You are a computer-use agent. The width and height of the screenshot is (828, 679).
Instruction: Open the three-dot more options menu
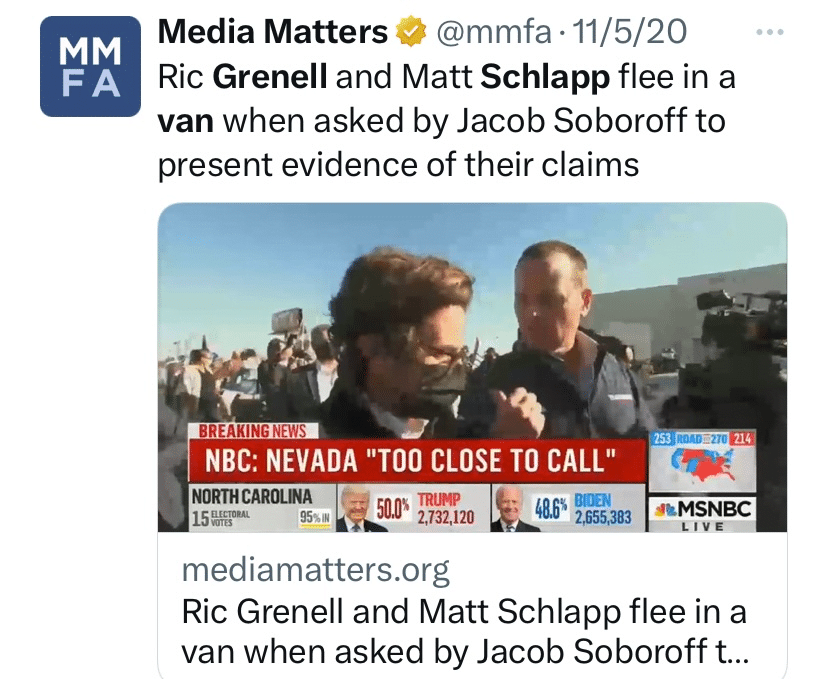(770, 32)
